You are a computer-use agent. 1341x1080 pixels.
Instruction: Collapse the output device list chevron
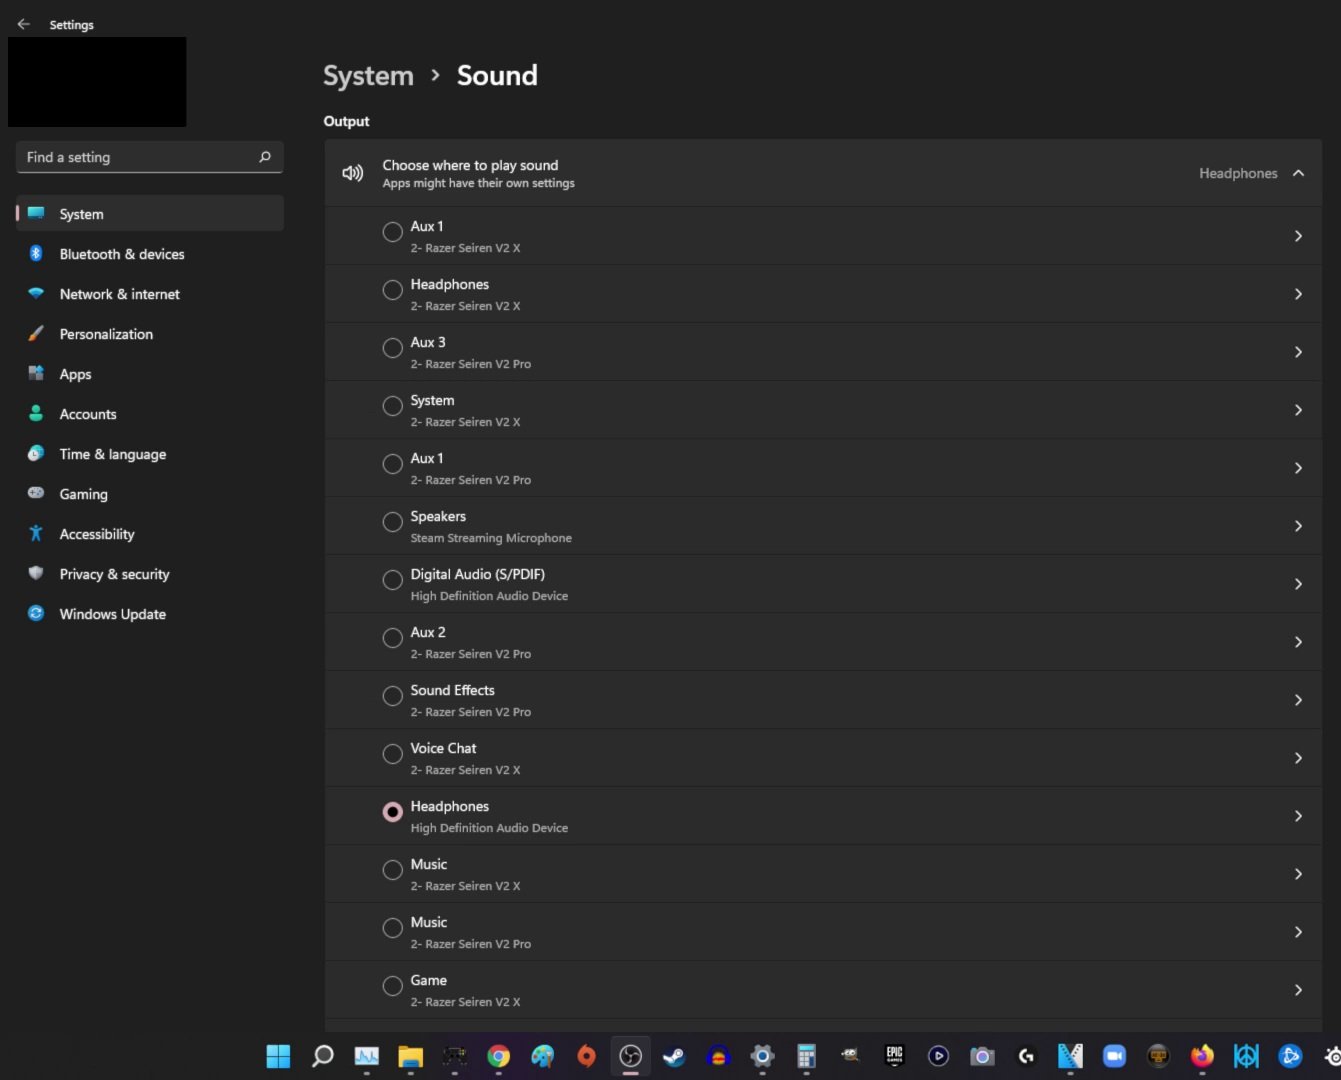point(1298,173)
